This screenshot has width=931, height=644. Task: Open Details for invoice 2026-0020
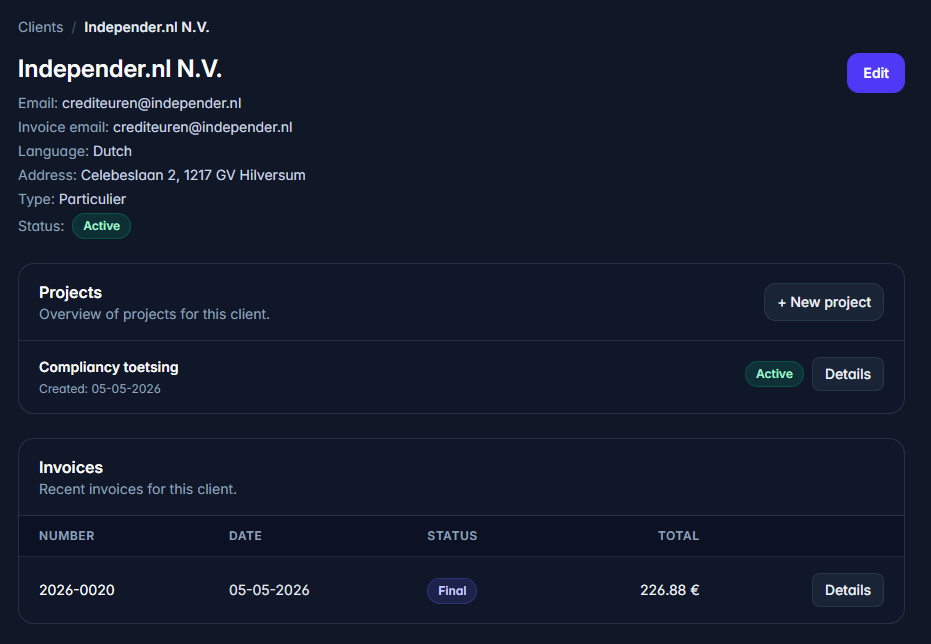coord(847,590)
